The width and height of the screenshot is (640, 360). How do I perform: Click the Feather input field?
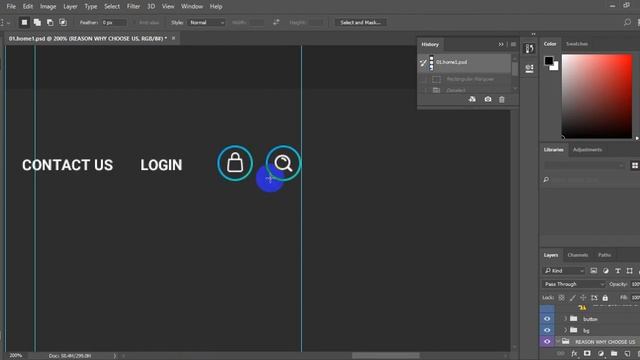pyautogui.click(x=114, y=22)
